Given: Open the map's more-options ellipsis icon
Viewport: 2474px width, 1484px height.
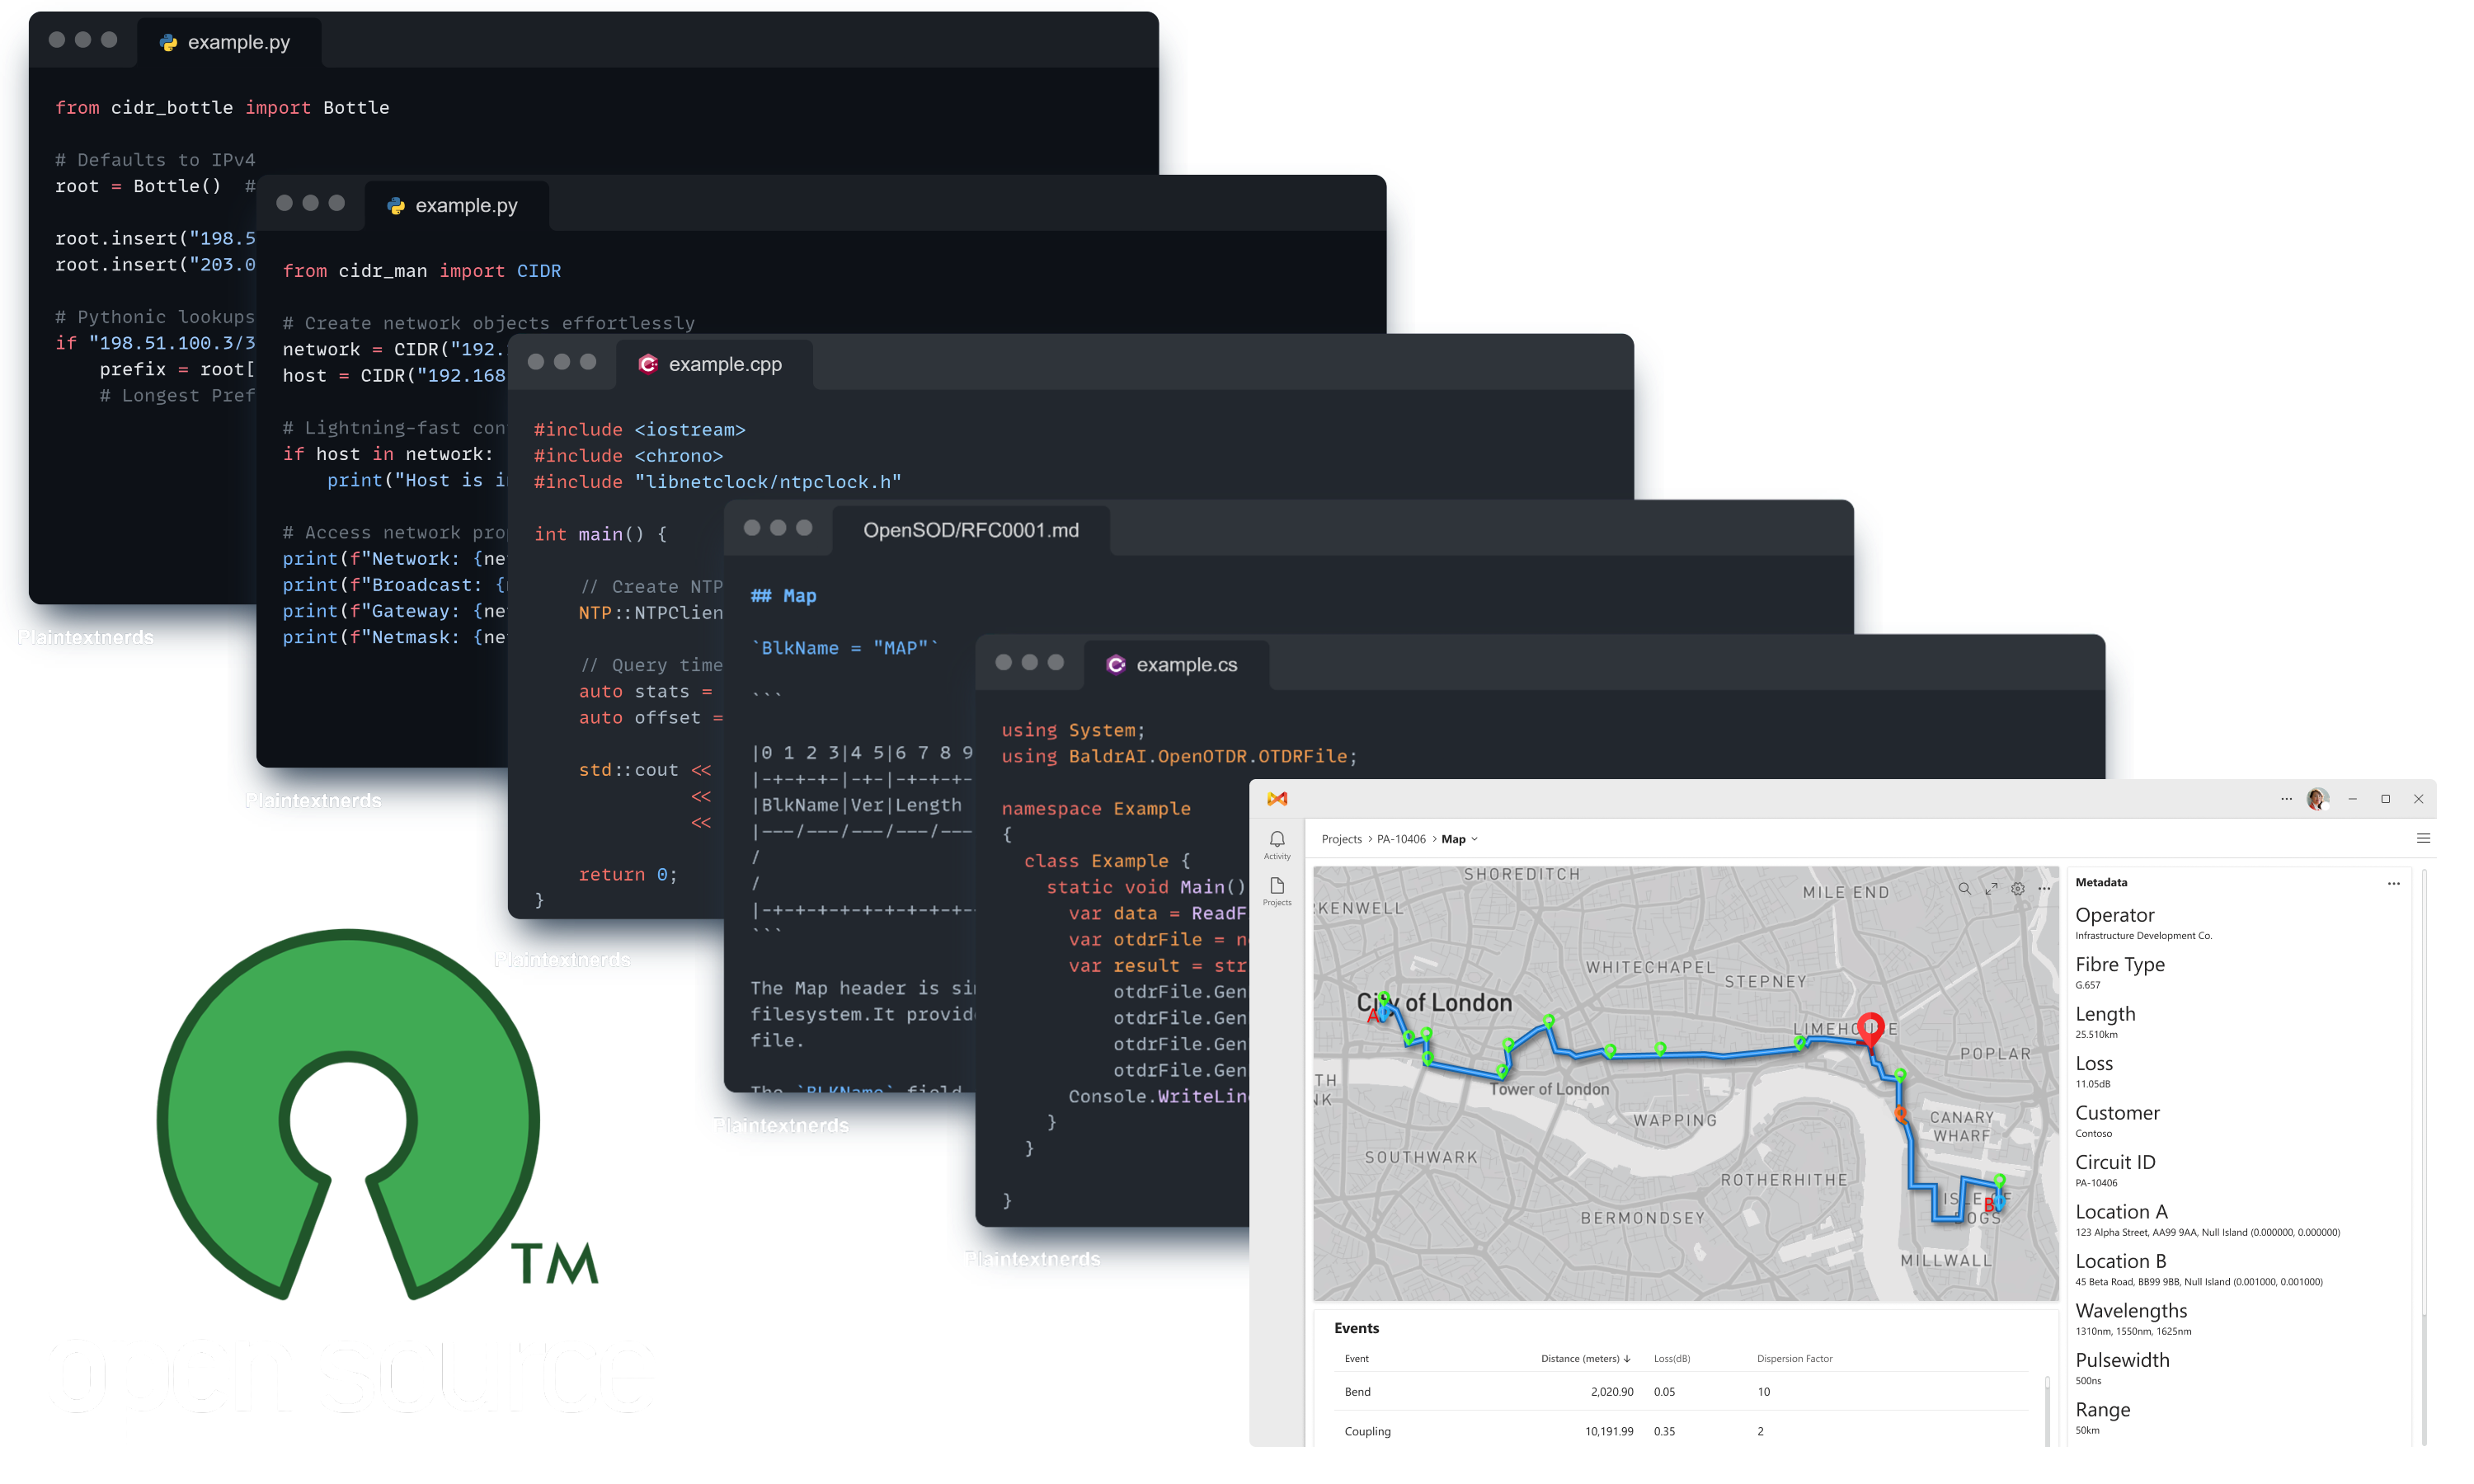Looking at the screenshot, I should 2044,889.
